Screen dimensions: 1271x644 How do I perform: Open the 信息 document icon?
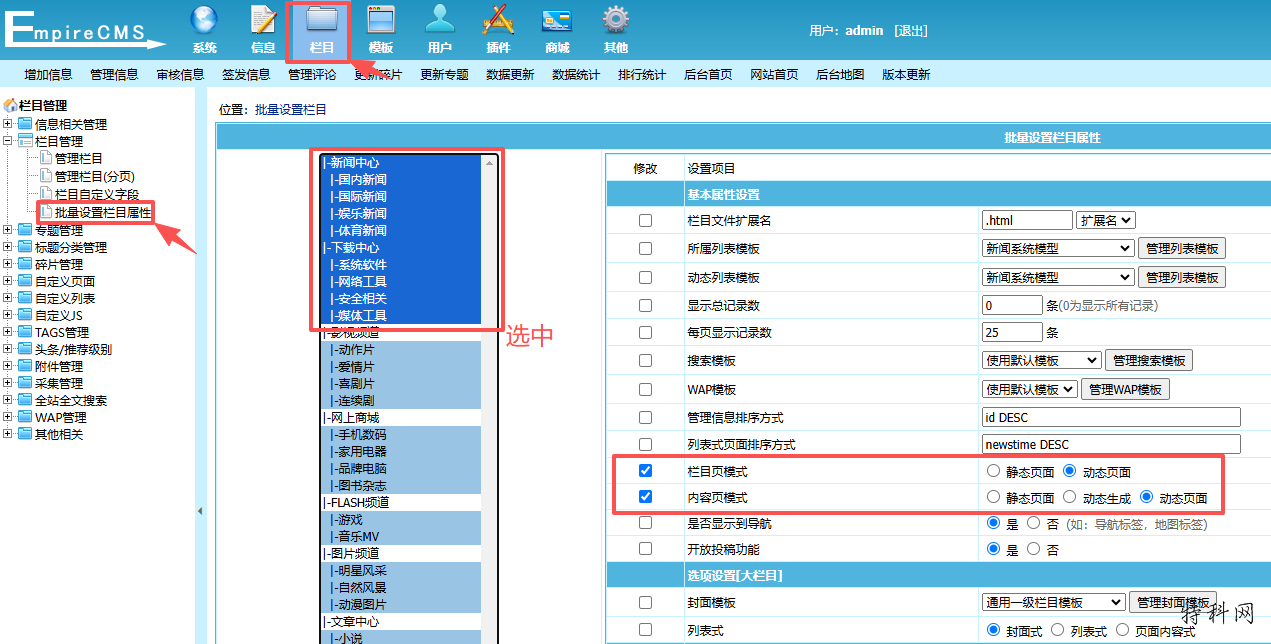click(x=263, y=20)
